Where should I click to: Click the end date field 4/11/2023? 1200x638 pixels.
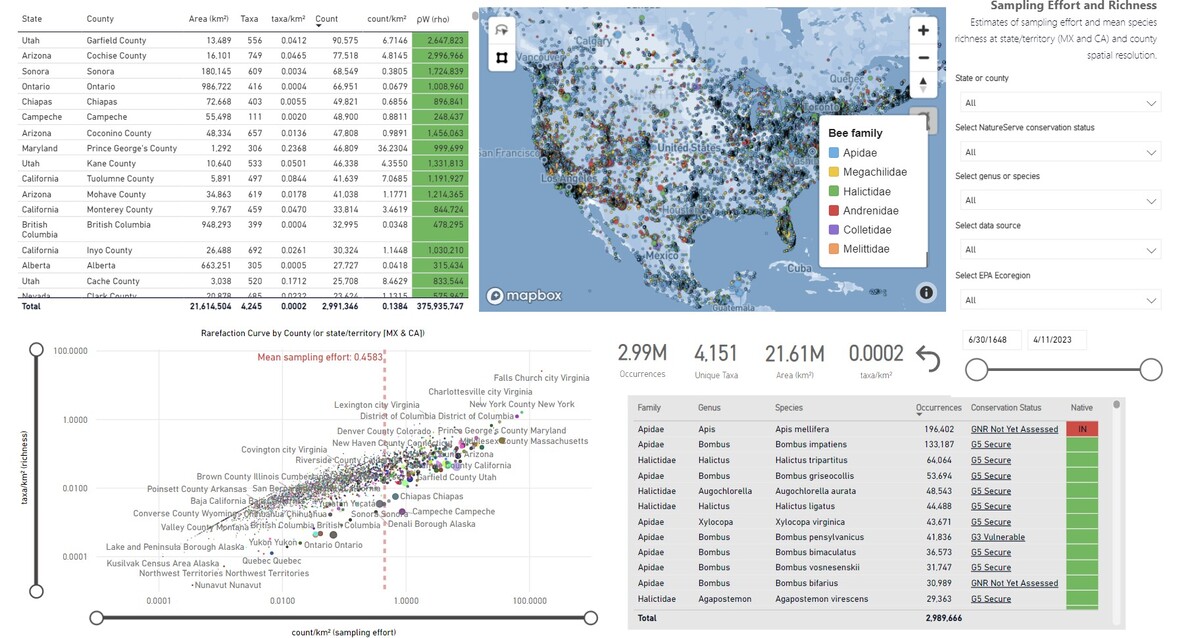tap(1056, 340)
